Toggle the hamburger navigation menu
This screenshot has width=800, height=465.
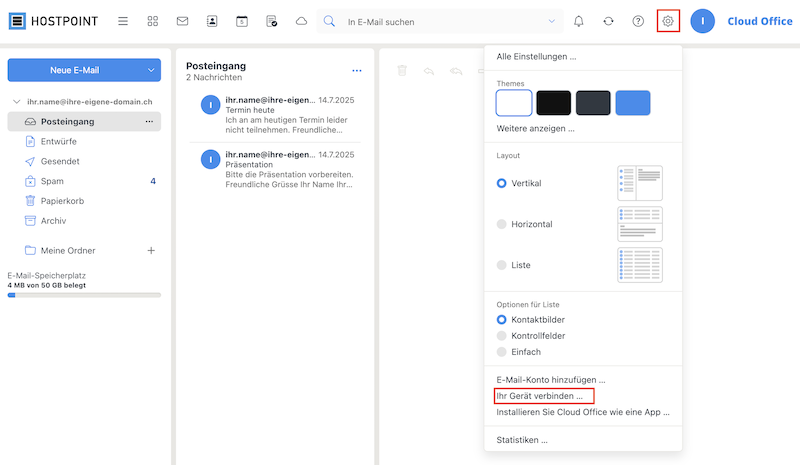123,21
